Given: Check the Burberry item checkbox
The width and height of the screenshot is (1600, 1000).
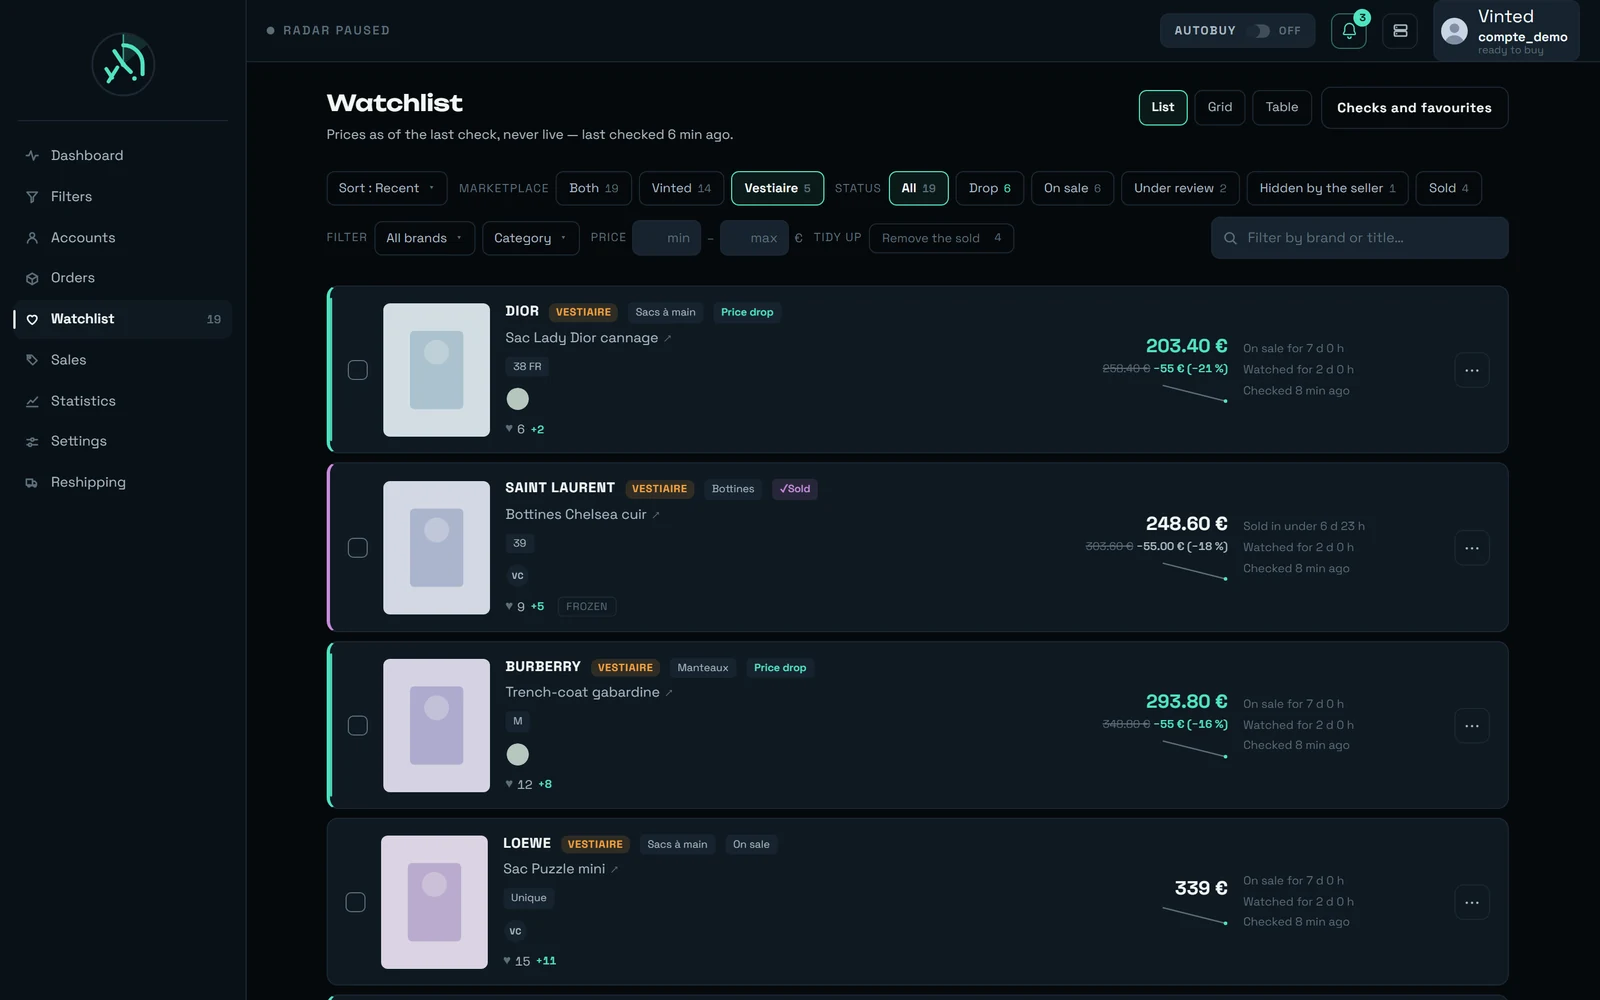Looking at the screenshot, I should pos(357,725).
